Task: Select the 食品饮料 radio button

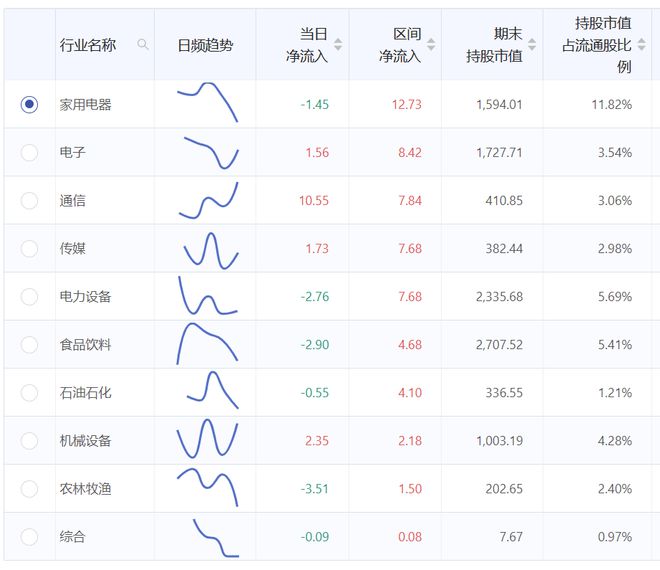Action: pyautogui.click(x=29, y=345)
